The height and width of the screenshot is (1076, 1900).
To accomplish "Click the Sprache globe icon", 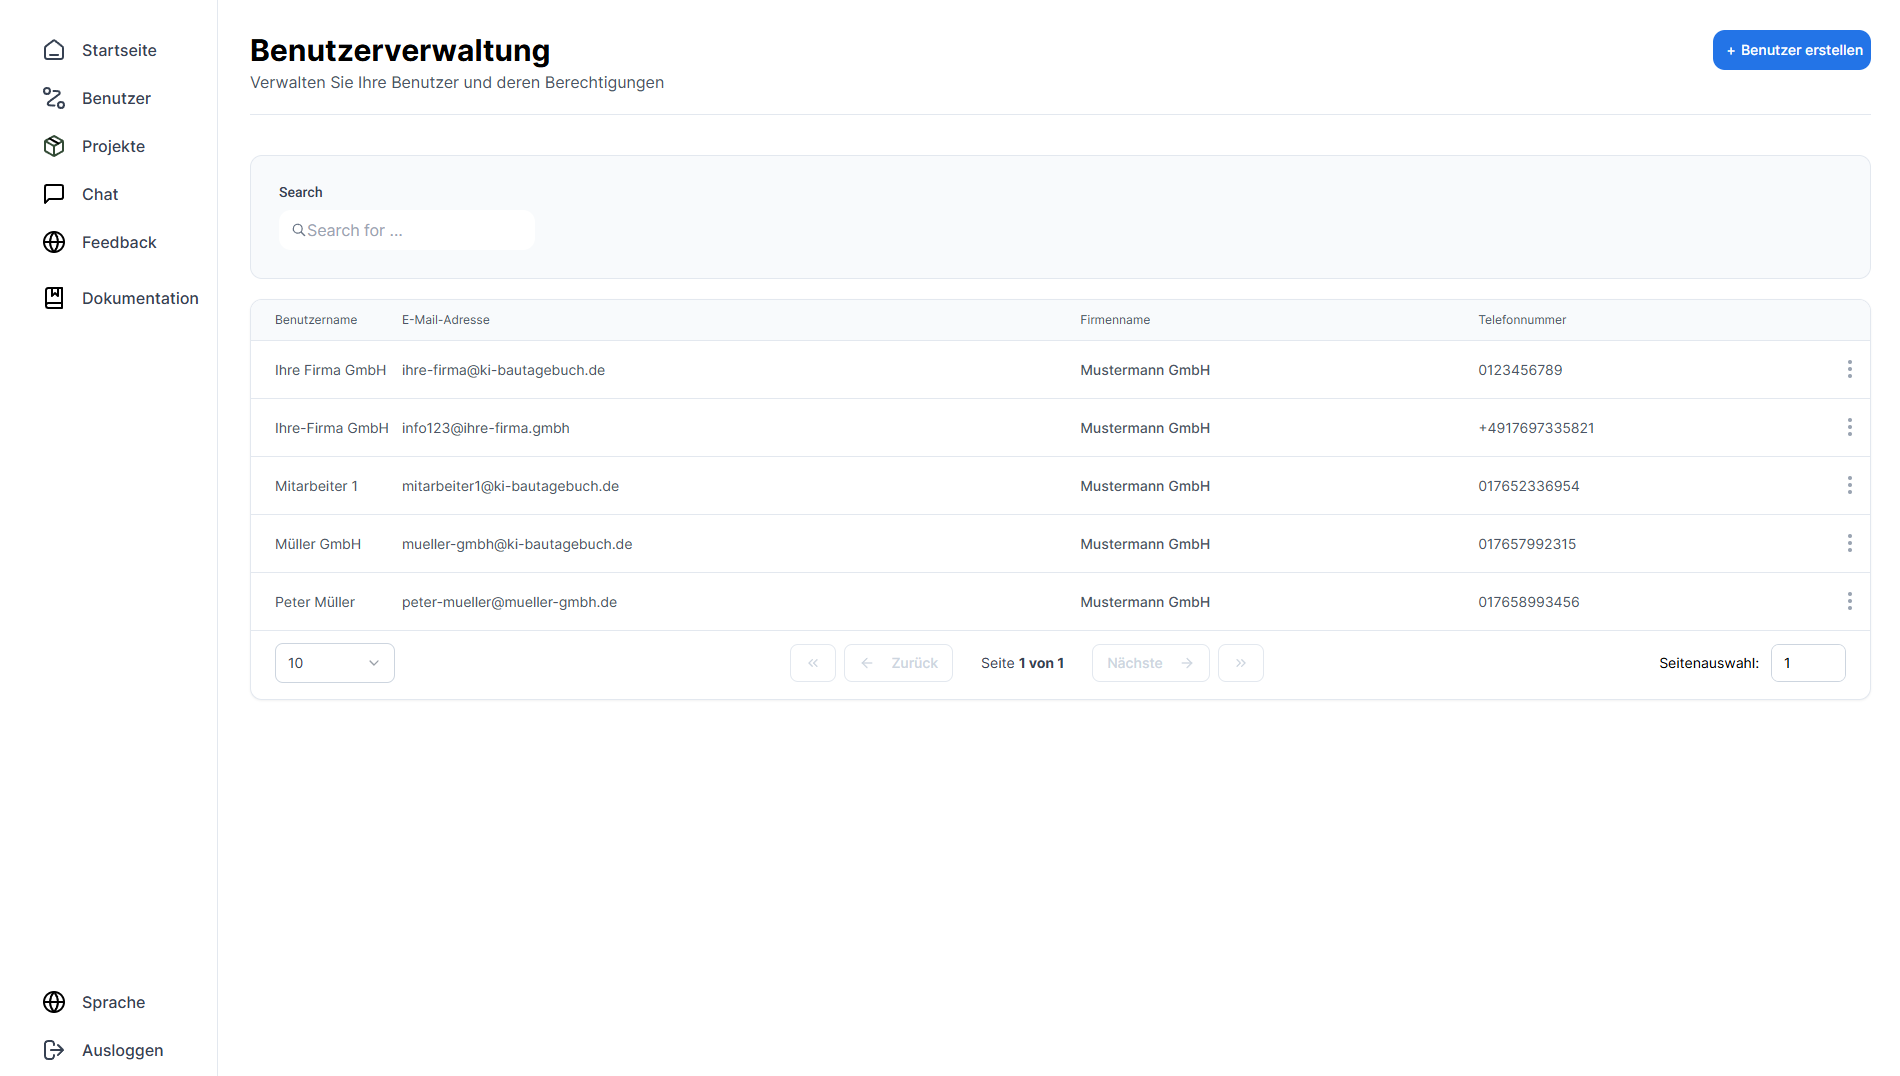I will tap(54, 1002).
